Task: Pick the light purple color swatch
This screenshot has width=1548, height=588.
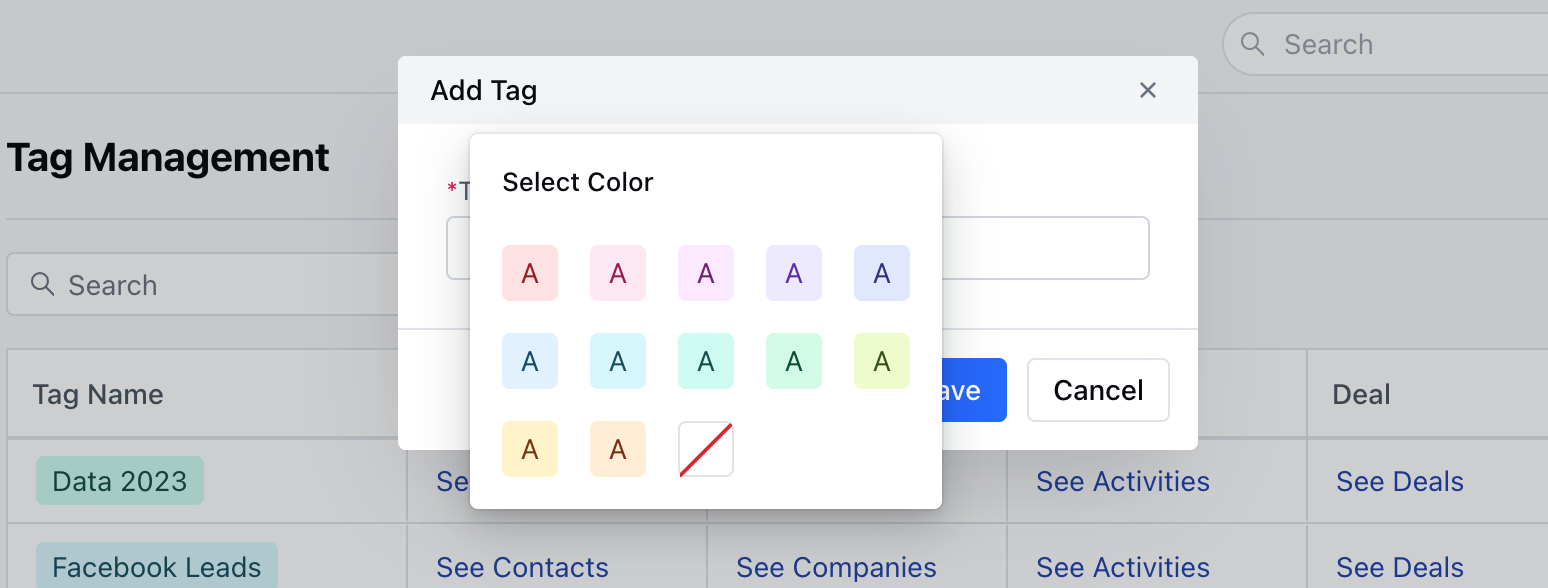Action: tap(706, 273)
